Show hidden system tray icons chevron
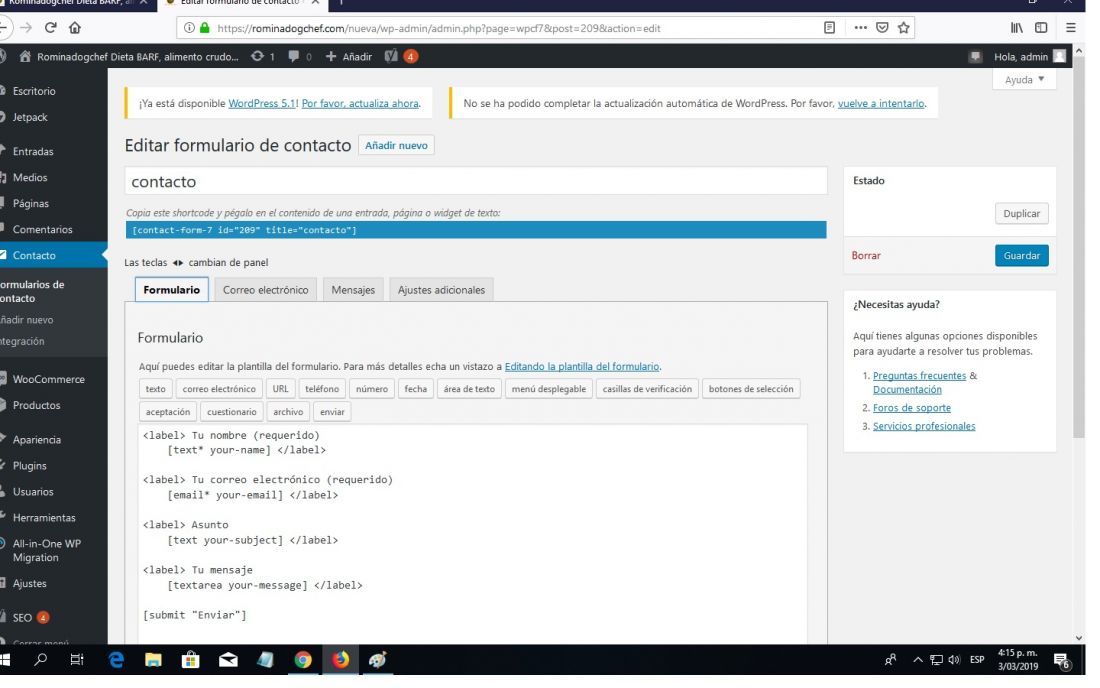The image size is (1100, 688). [918, 660]
